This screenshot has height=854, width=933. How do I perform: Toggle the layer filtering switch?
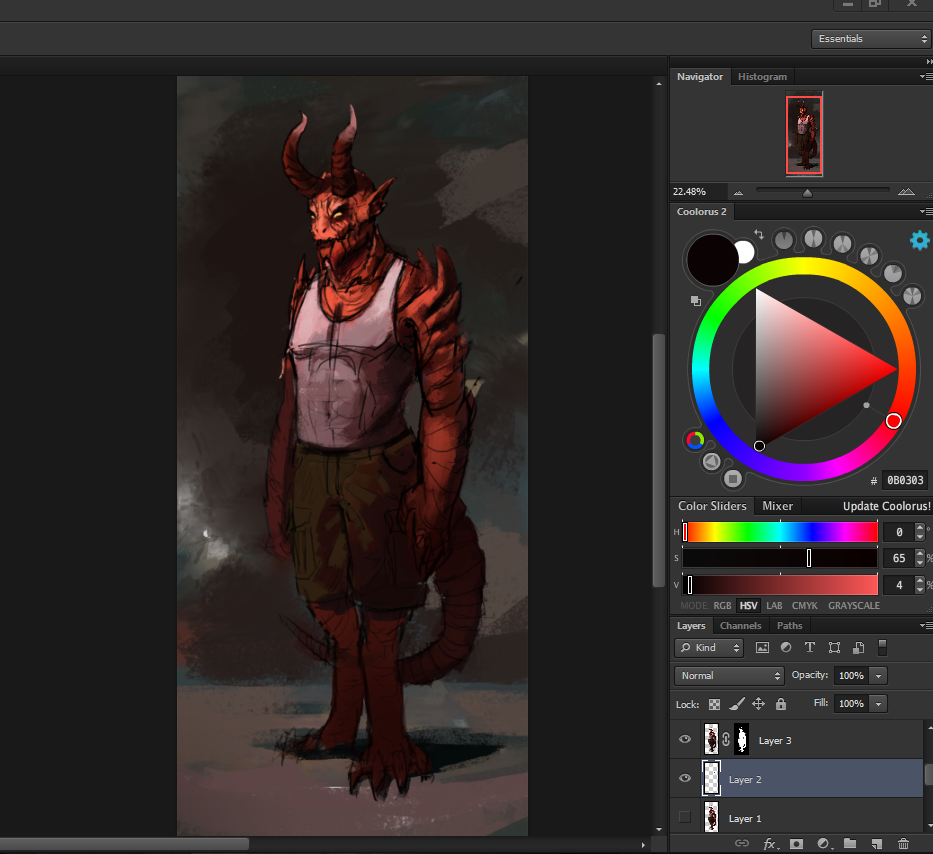(882, 647)
